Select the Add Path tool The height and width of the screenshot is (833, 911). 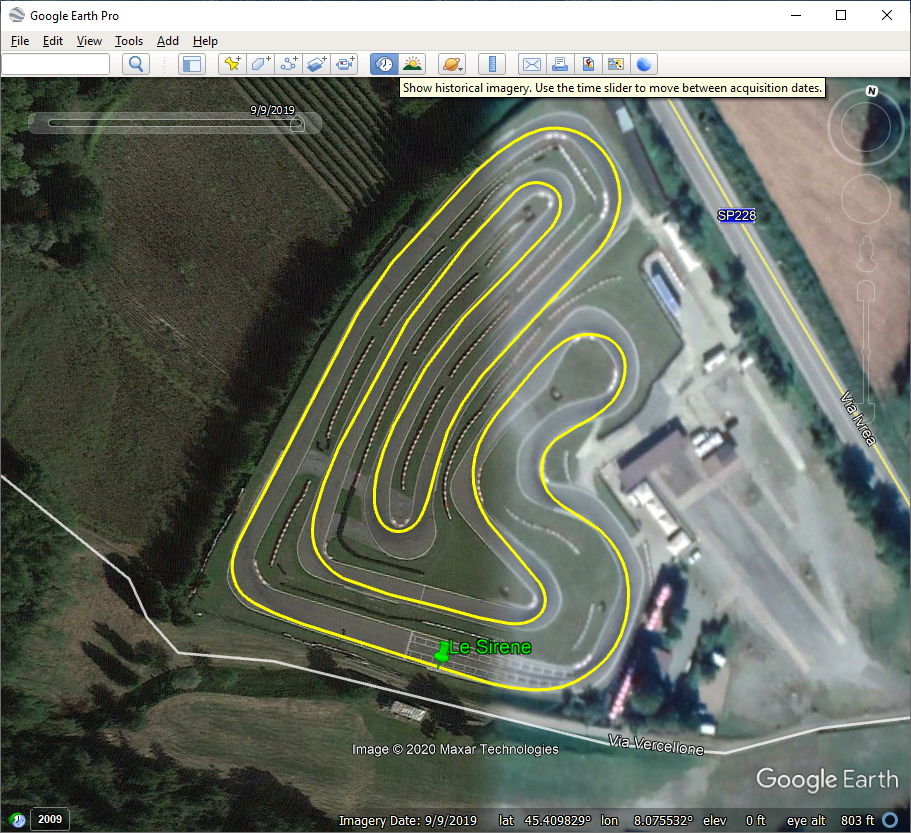point(288,64)
